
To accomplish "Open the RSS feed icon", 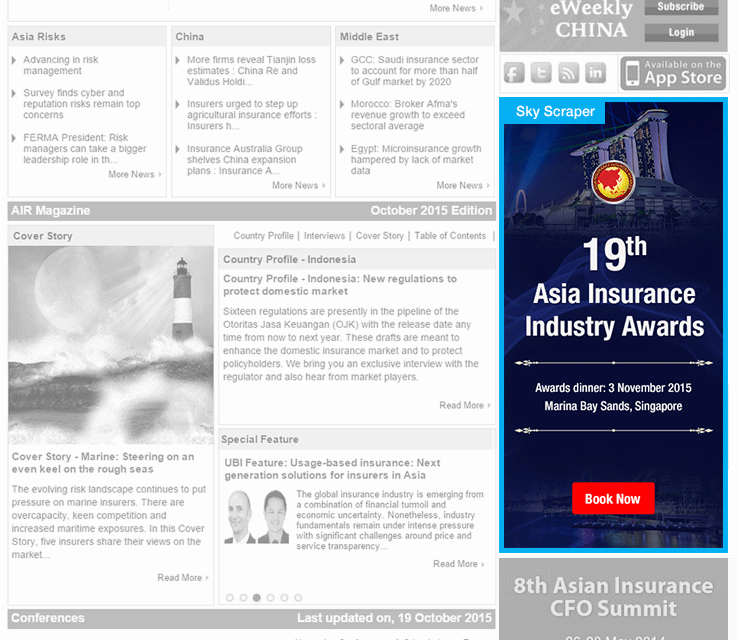I will click(x=569, y=73).
